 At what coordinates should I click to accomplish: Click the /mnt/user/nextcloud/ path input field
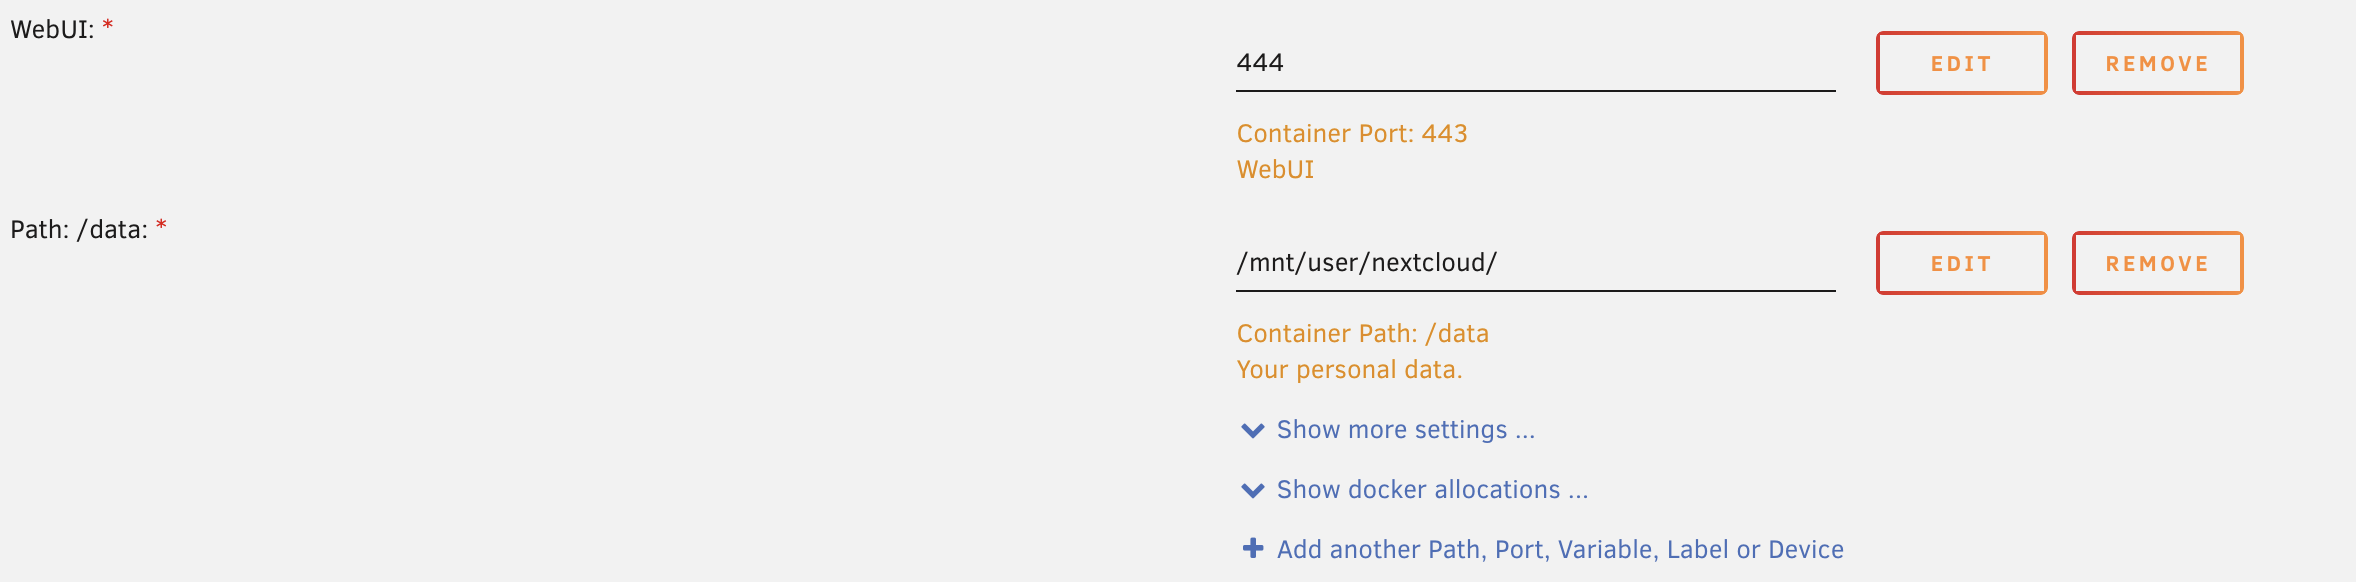click(x=1534, y=263)
